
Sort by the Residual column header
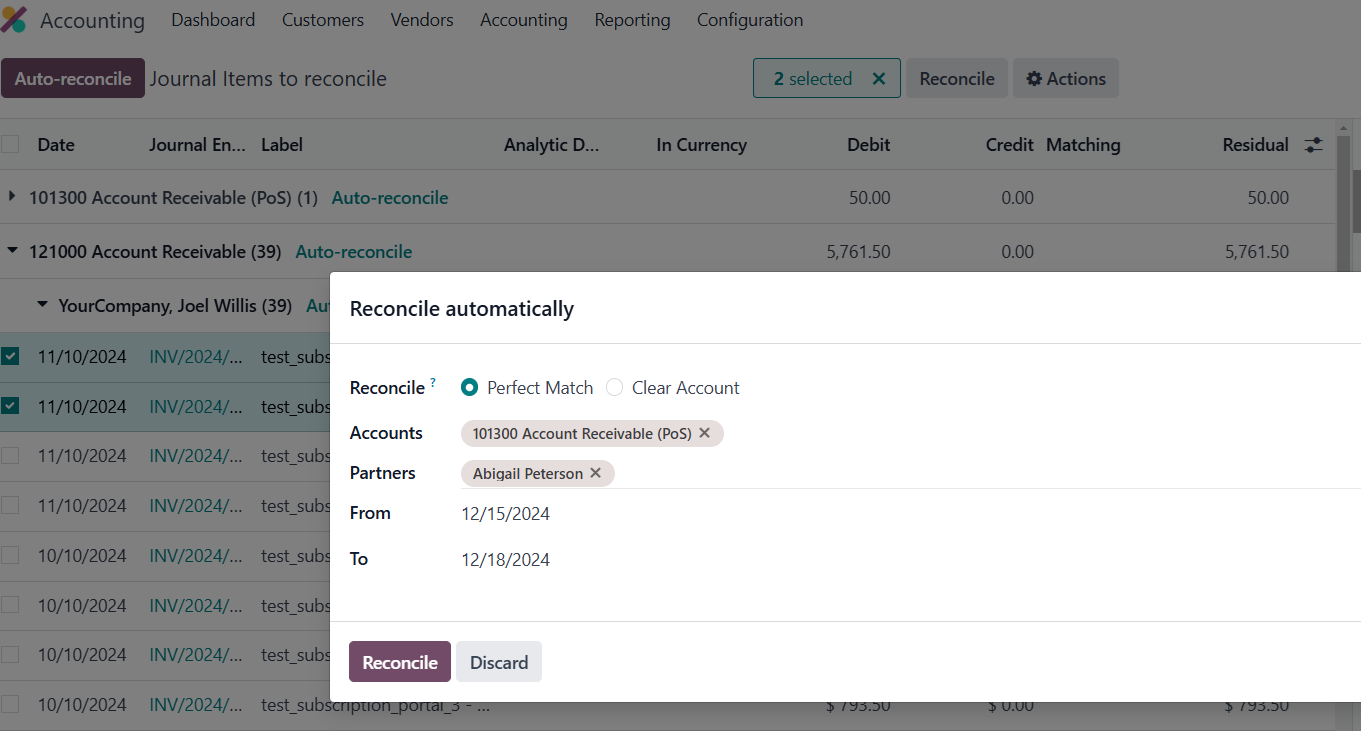pos(1255,145)
